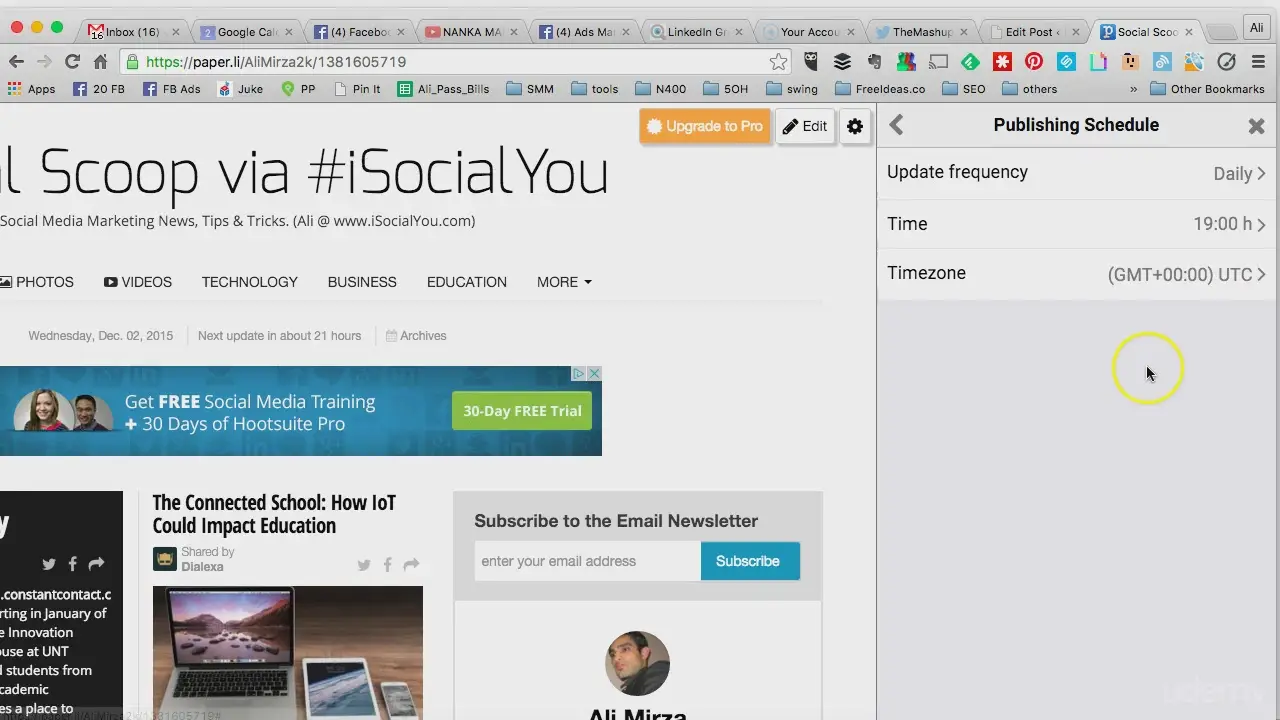Open the SMM bookmarks folder
Screen dimensions: 1280x720
(x=530, y=89)
